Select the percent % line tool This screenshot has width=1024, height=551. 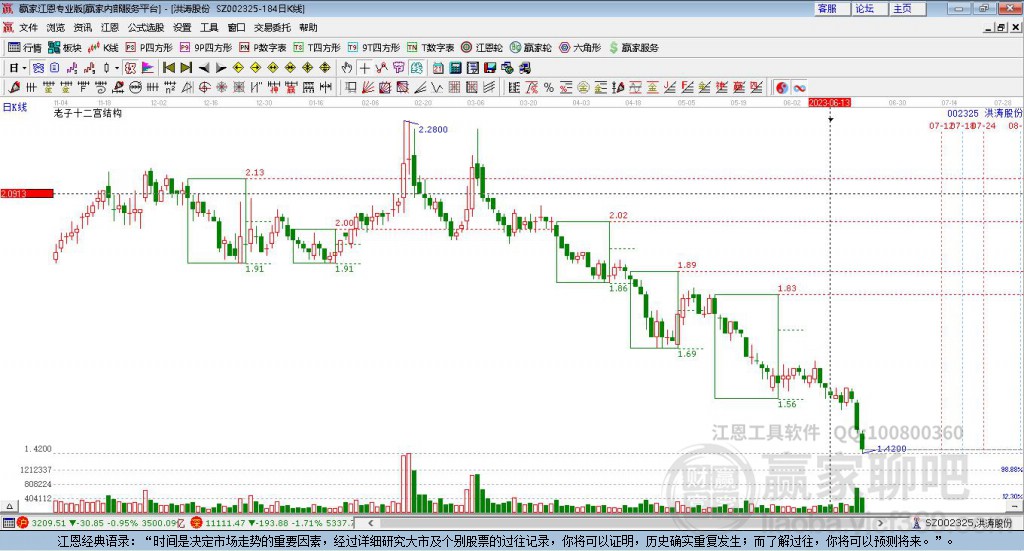549,87
